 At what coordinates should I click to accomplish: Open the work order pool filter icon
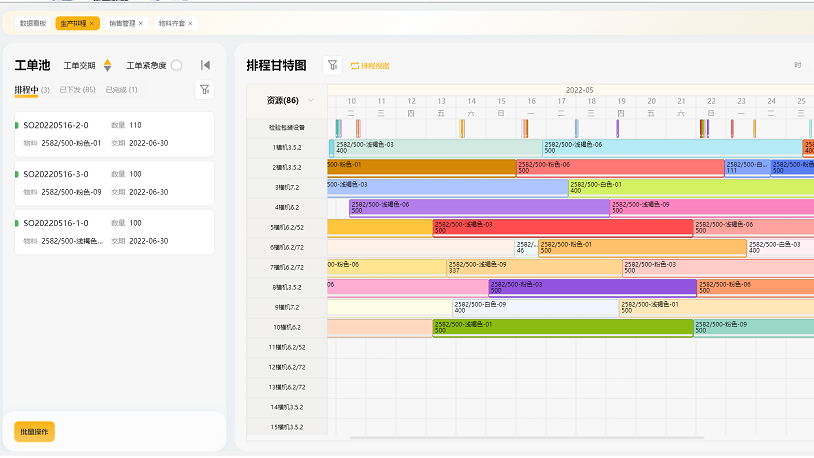click(x=205, y=90)
